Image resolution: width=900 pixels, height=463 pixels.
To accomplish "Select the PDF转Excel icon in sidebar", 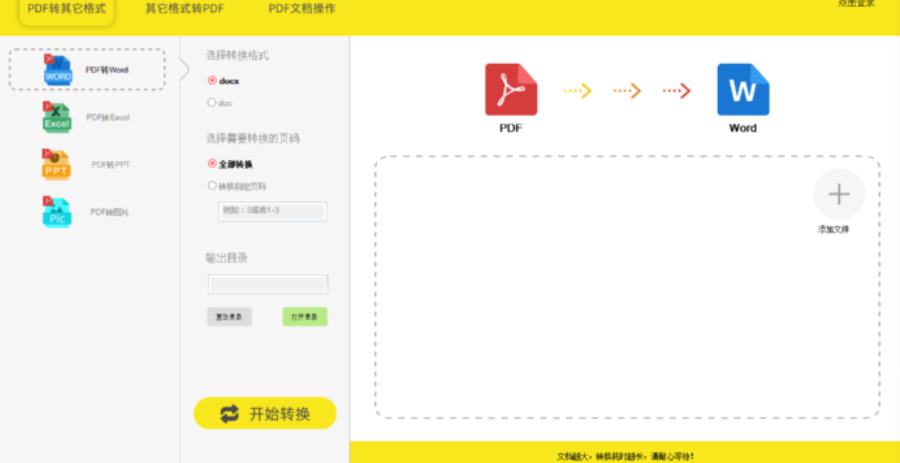I will click(56, 118).
